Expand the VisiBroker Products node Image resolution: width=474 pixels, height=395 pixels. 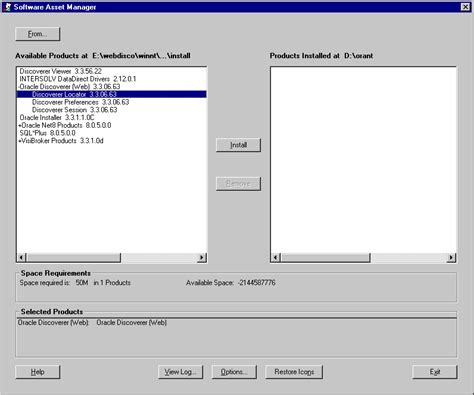pos(20,141)
